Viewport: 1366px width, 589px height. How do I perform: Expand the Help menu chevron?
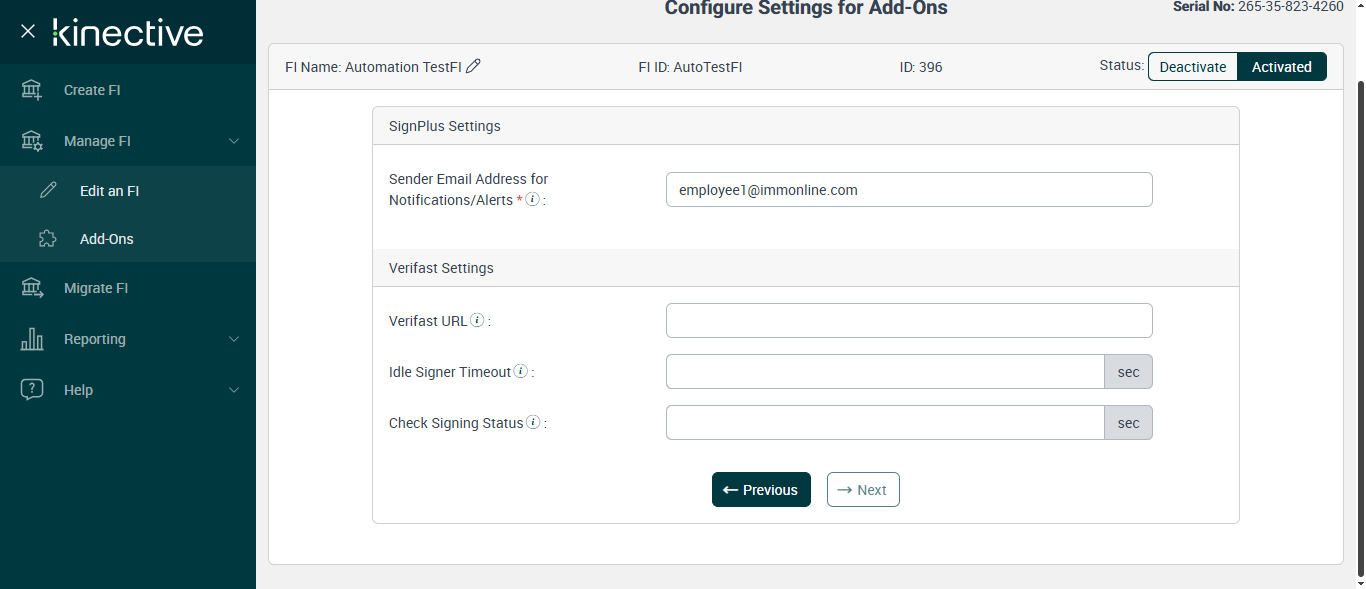click(x=234, y=390)
